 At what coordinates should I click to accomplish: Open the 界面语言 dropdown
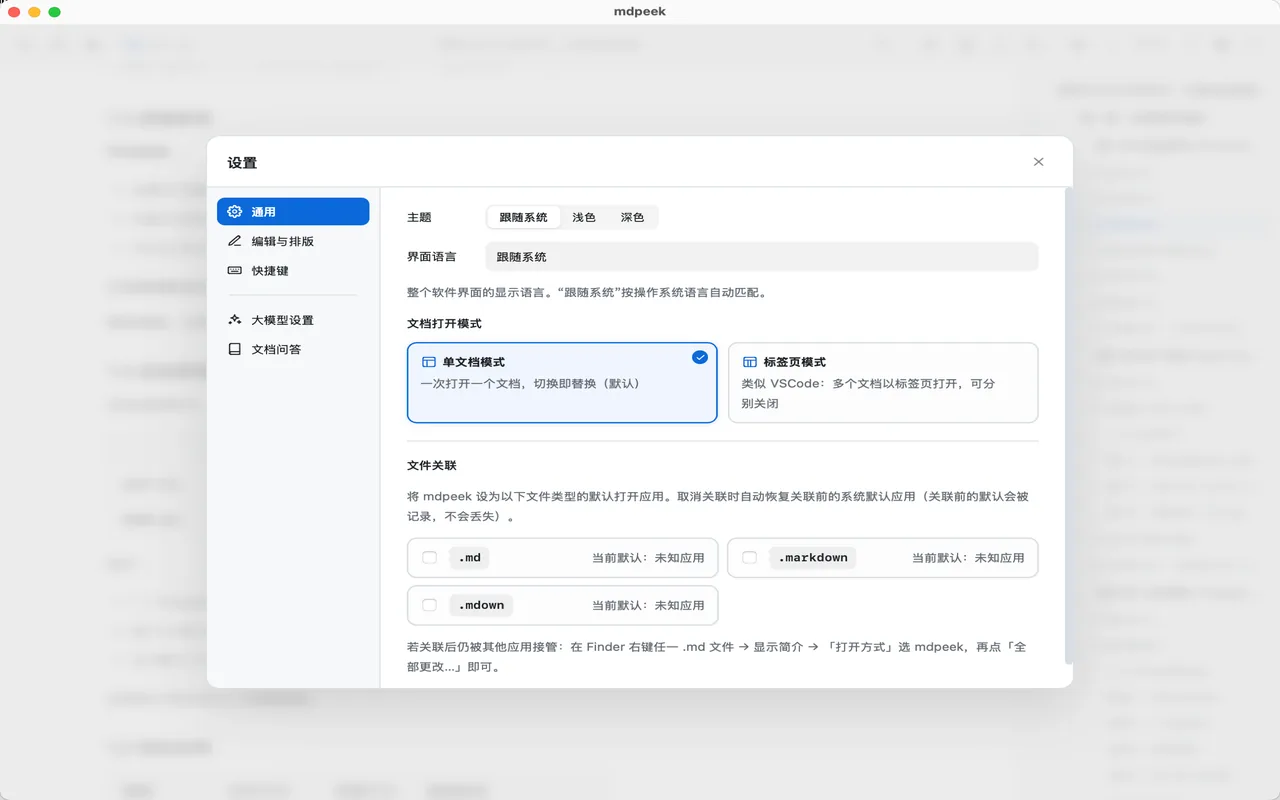(762, 257)
